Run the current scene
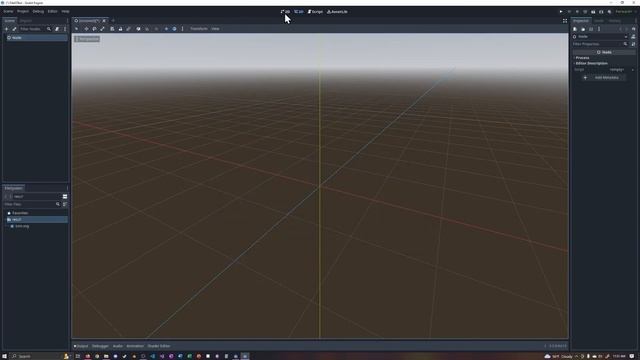 pos(593,12)
